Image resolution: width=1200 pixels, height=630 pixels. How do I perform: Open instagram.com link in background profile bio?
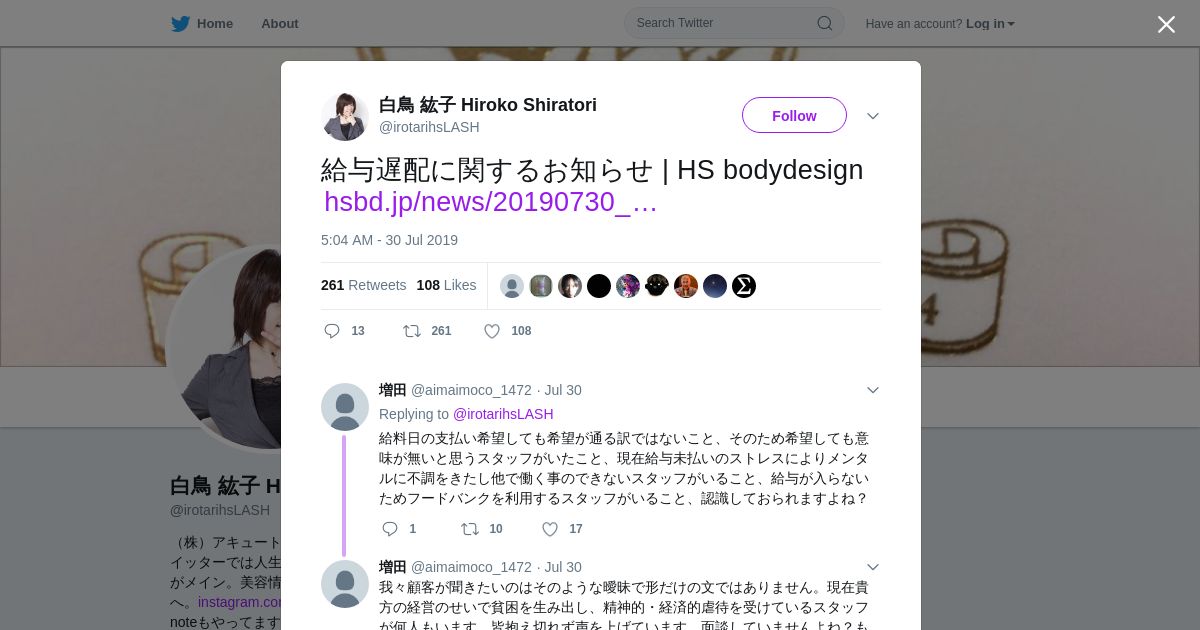(240, 602)
